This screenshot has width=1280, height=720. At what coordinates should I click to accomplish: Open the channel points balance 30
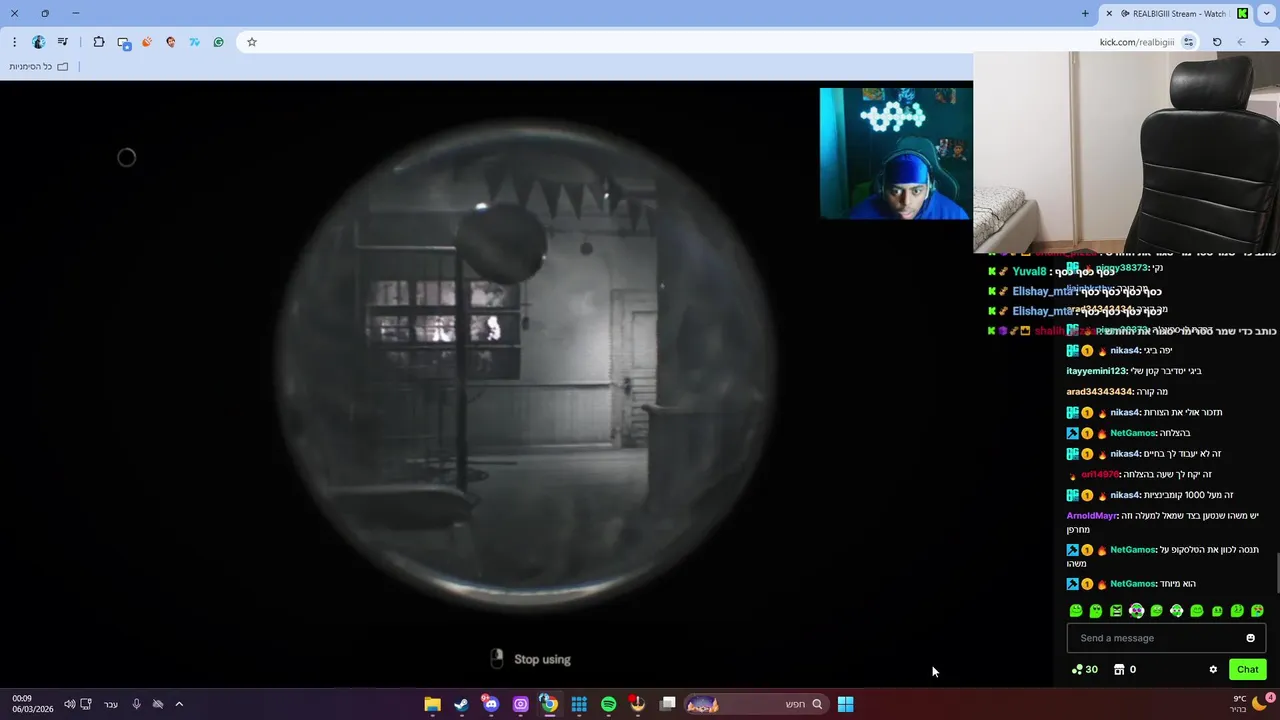[1084, 670]
